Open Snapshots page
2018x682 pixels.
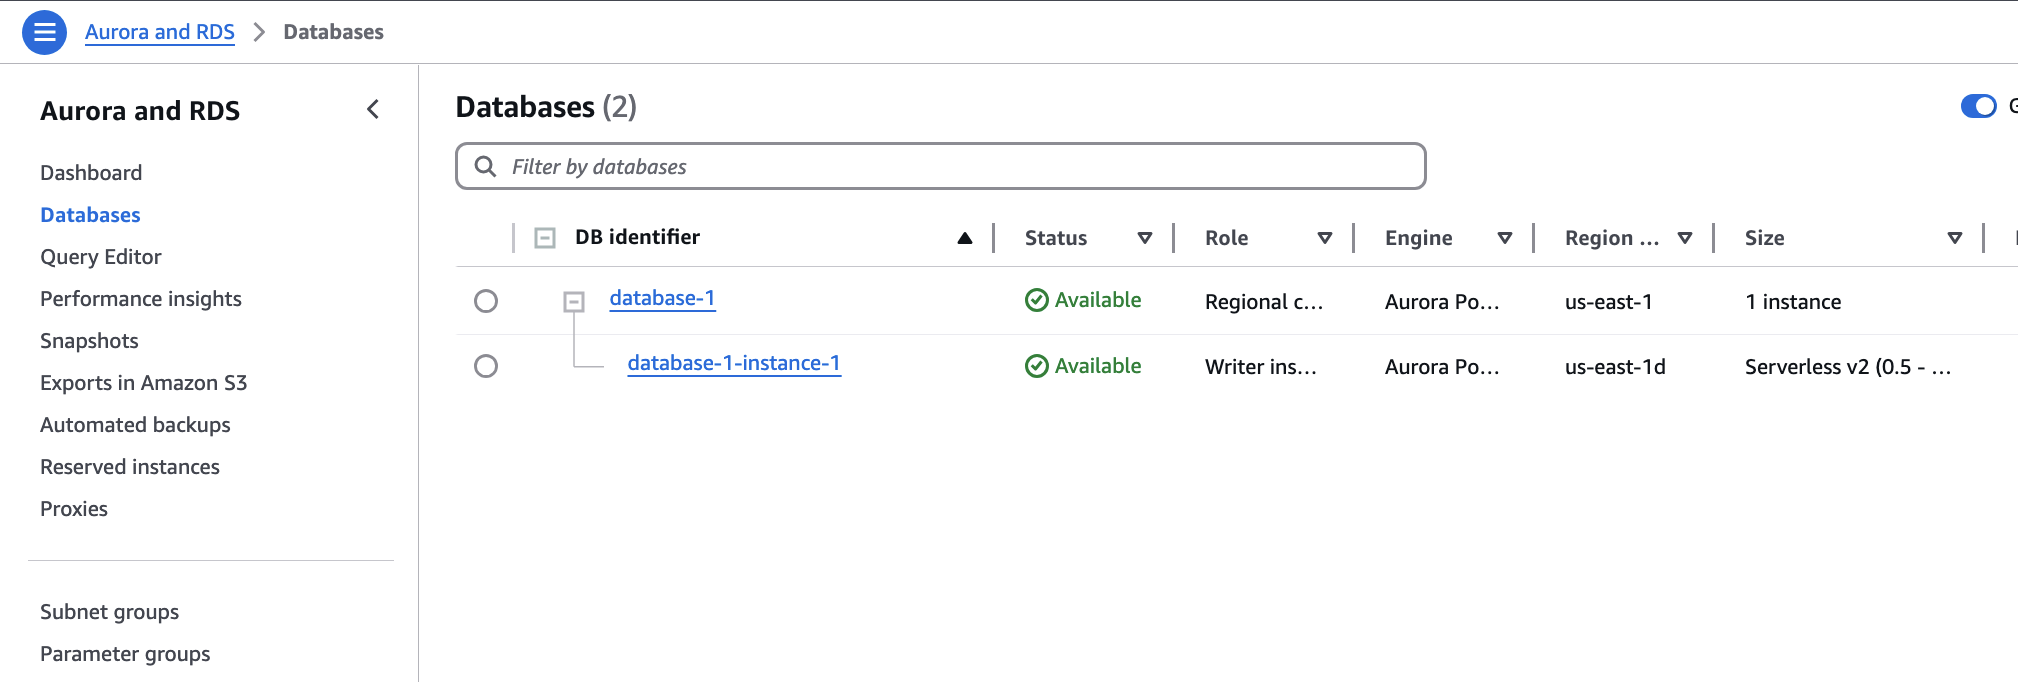(89, 341)
